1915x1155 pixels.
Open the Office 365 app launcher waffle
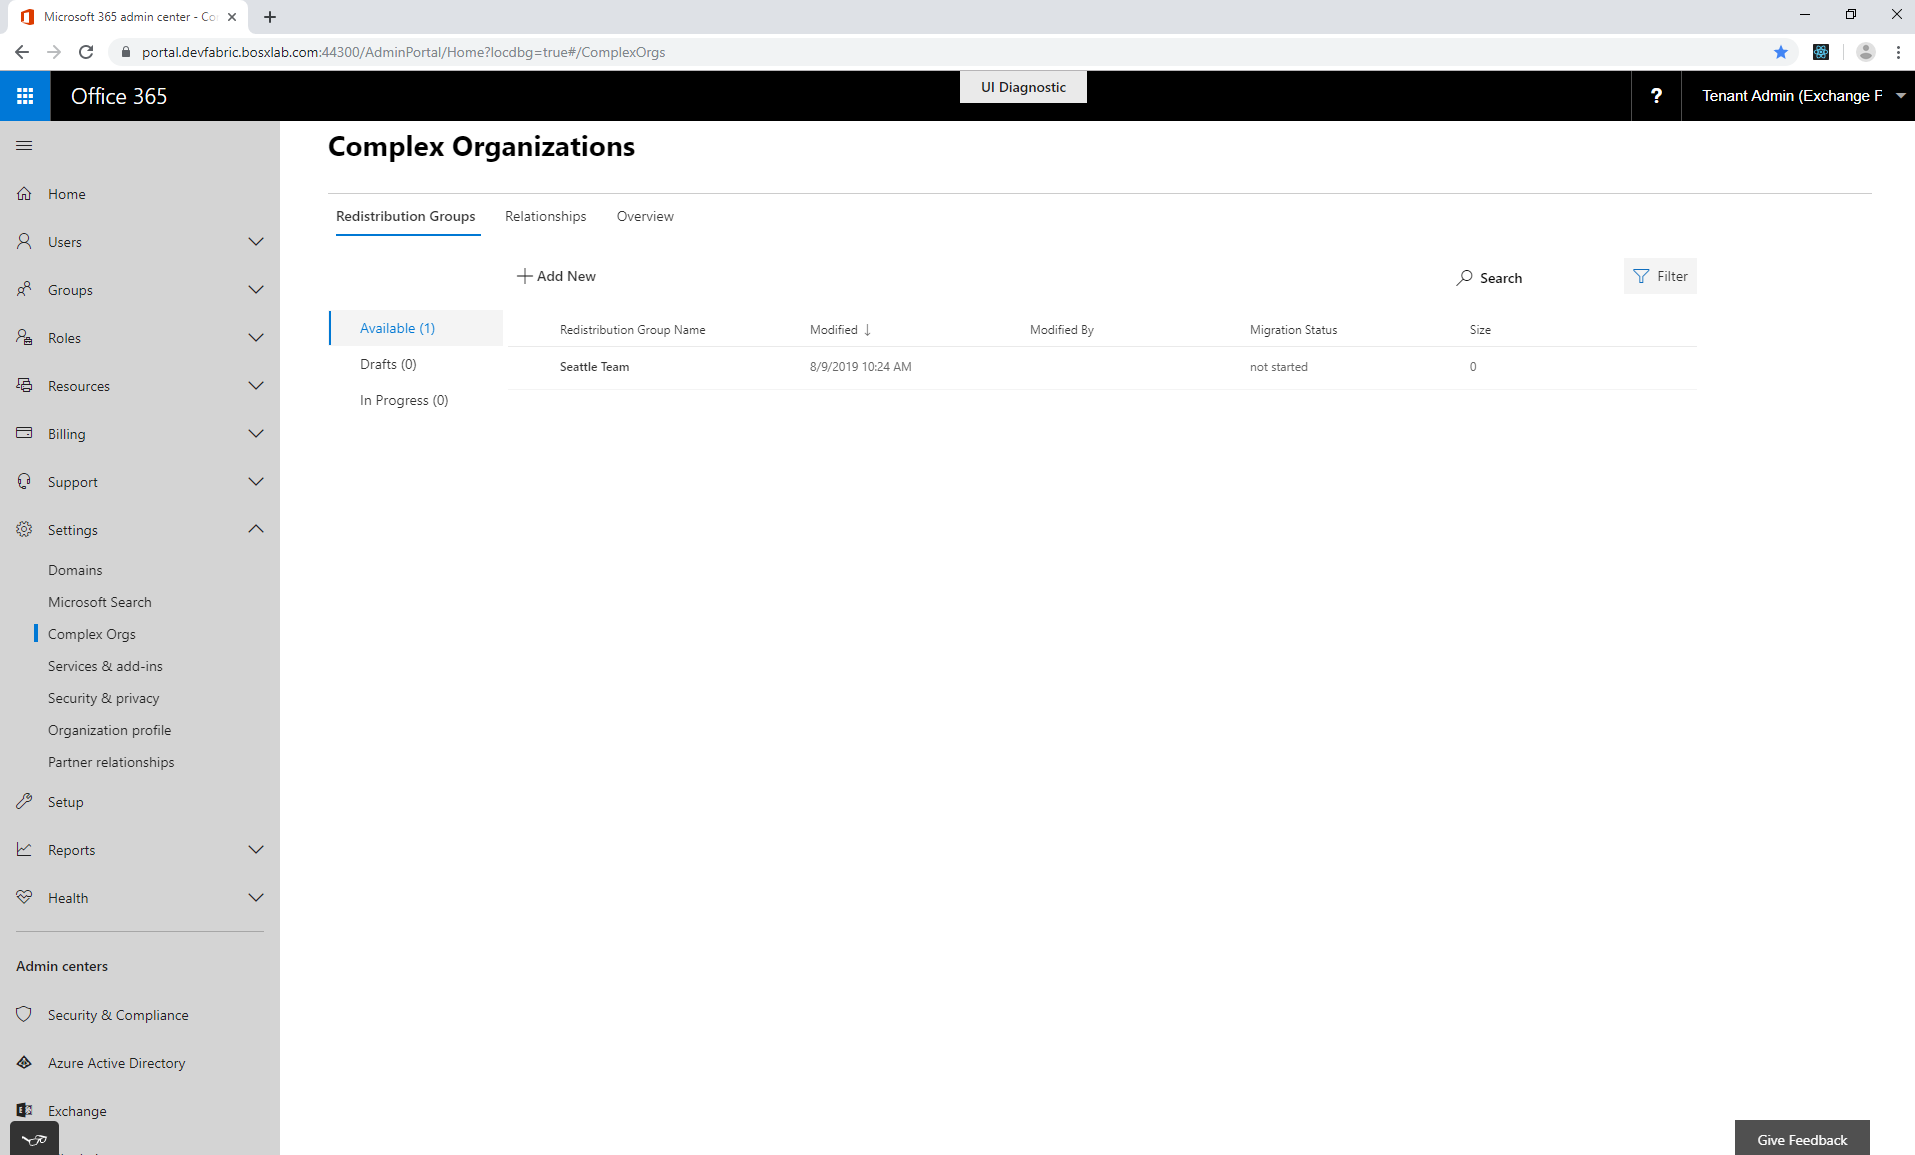25,96
